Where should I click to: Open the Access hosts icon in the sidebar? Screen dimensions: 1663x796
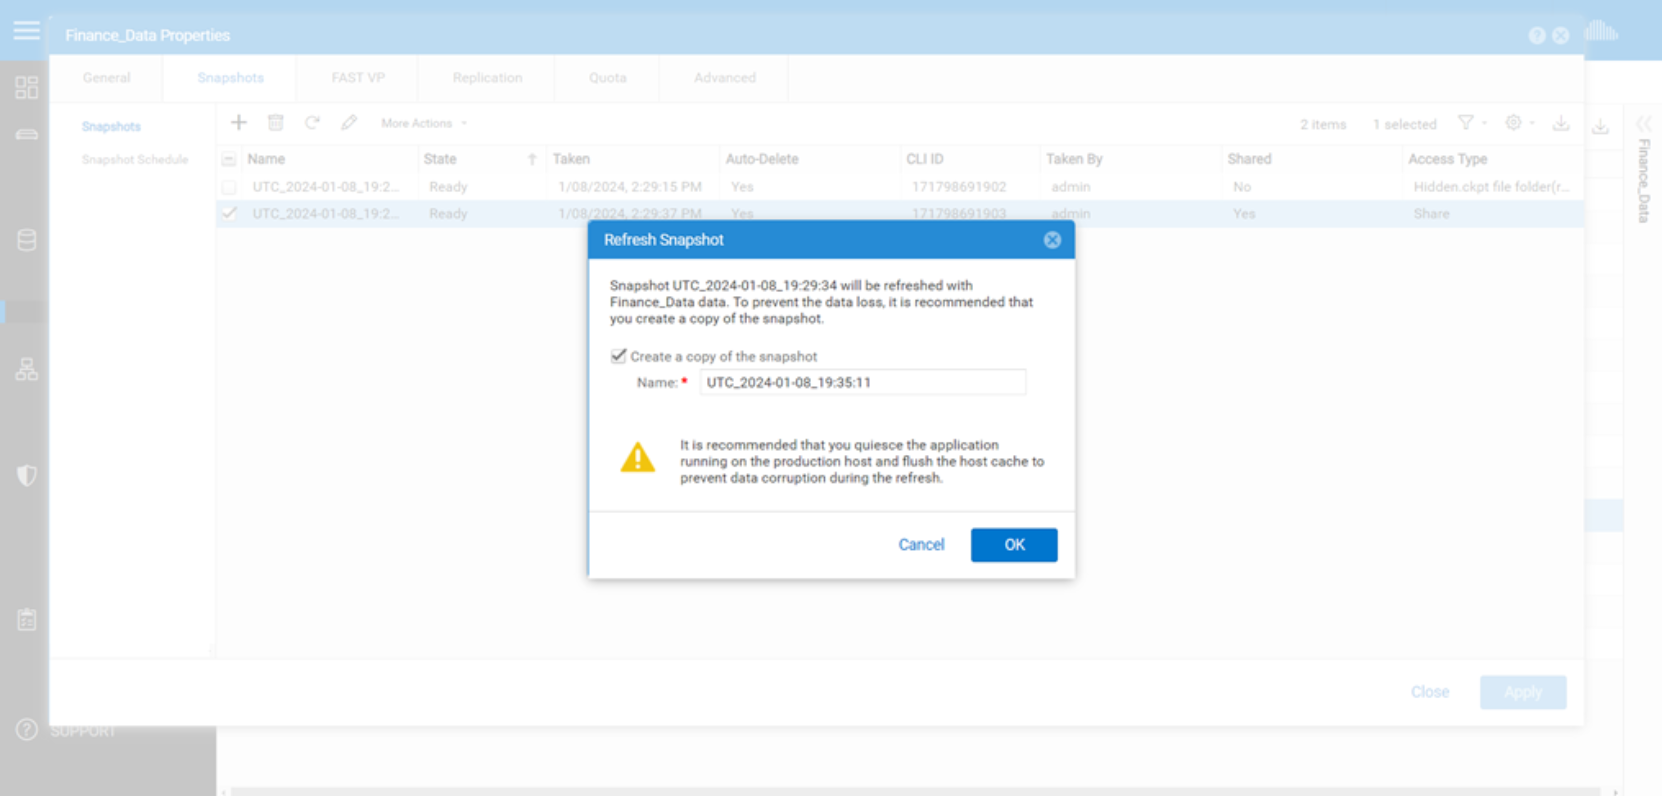27,370
